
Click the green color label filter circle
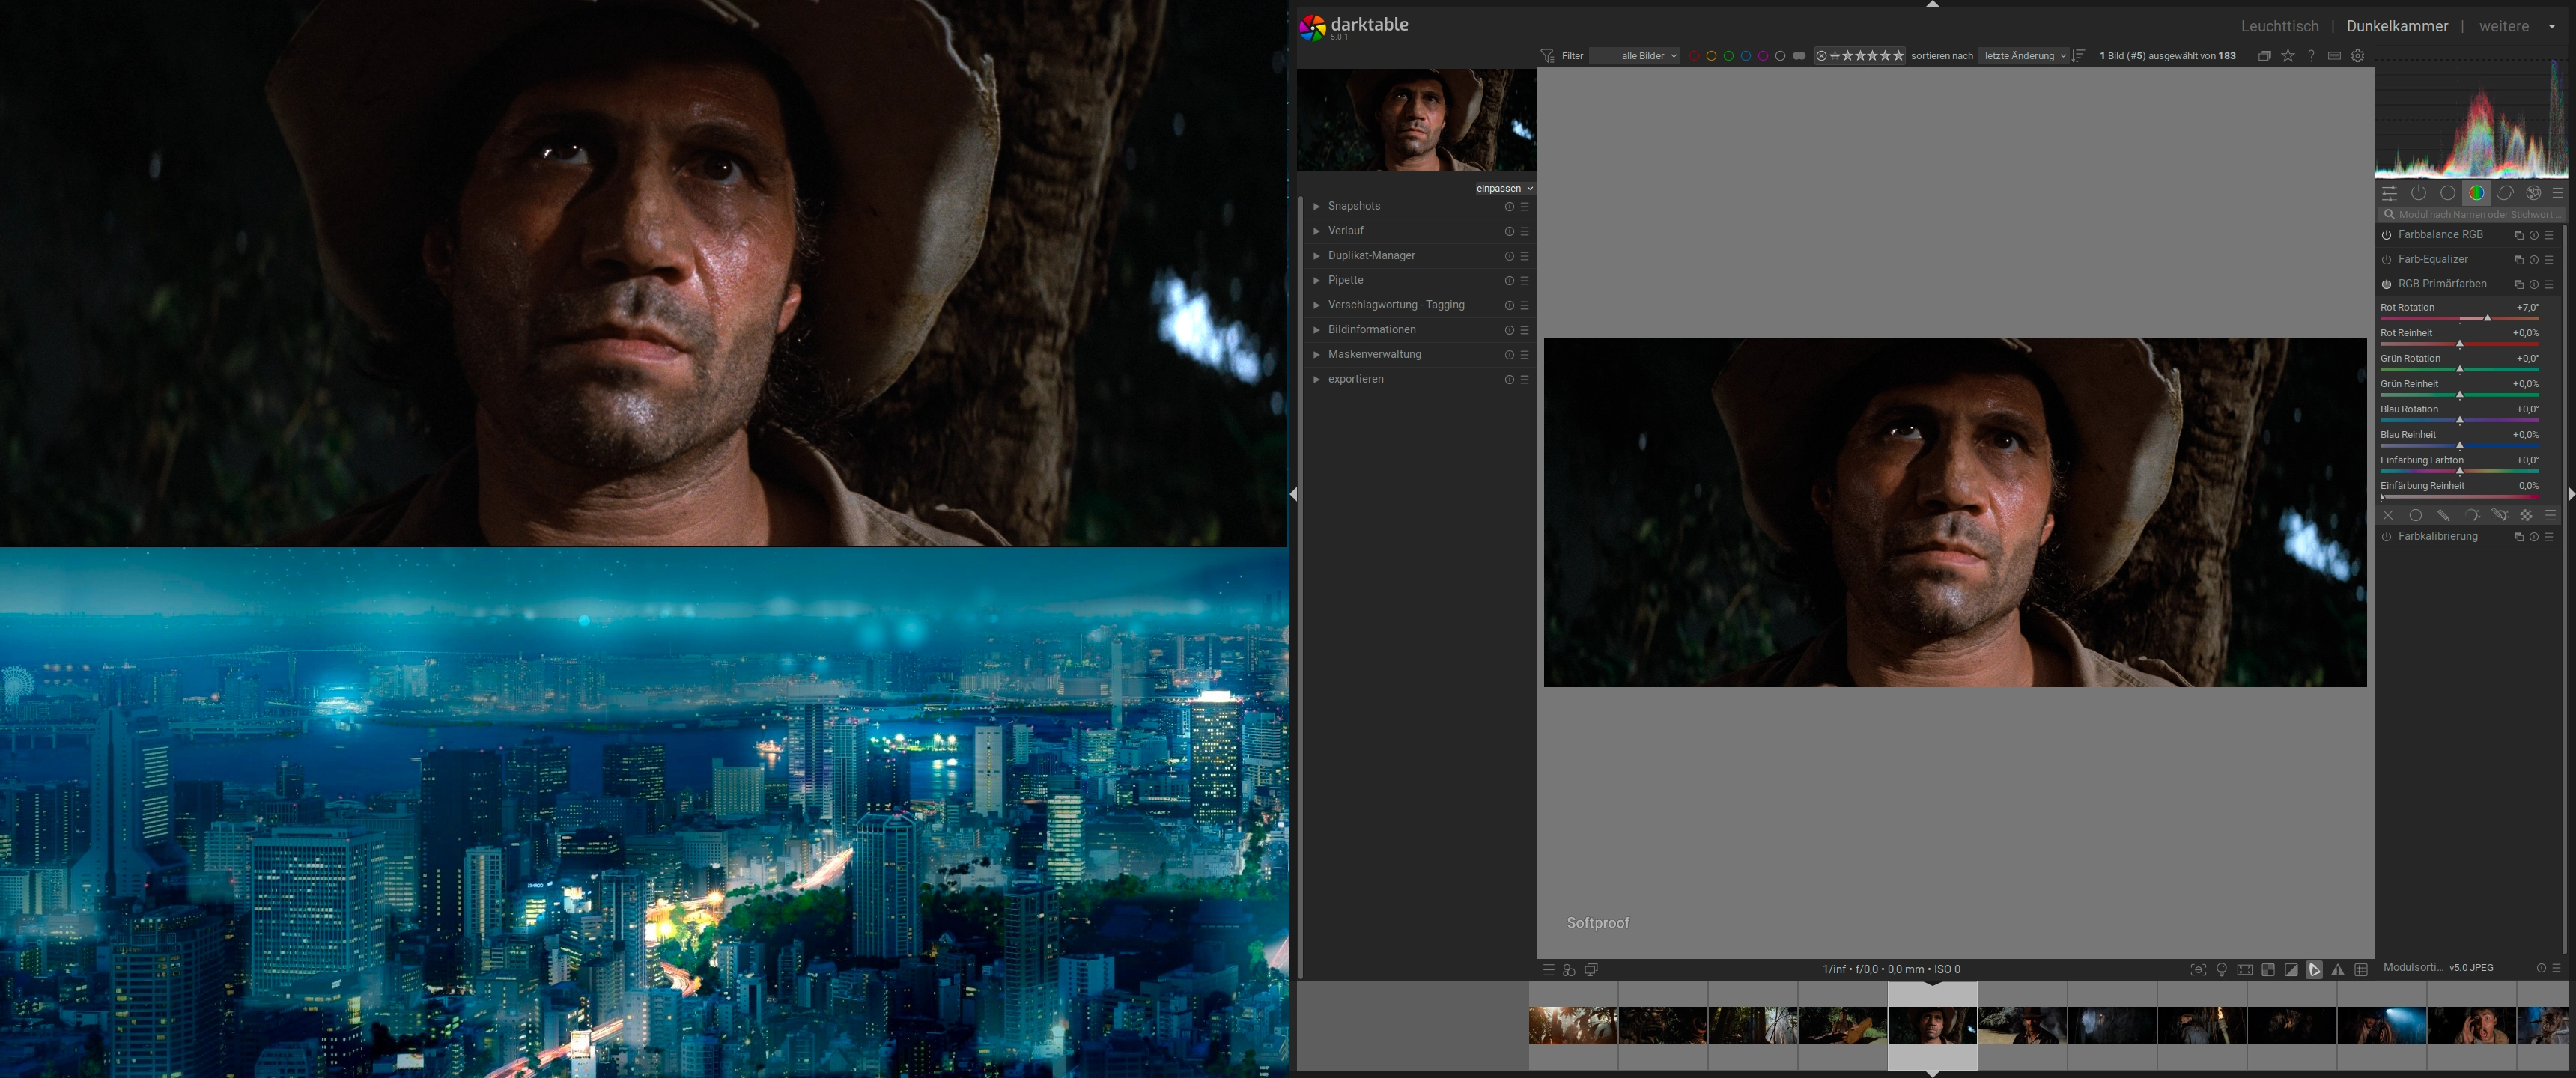click(x=1728, y=56)
